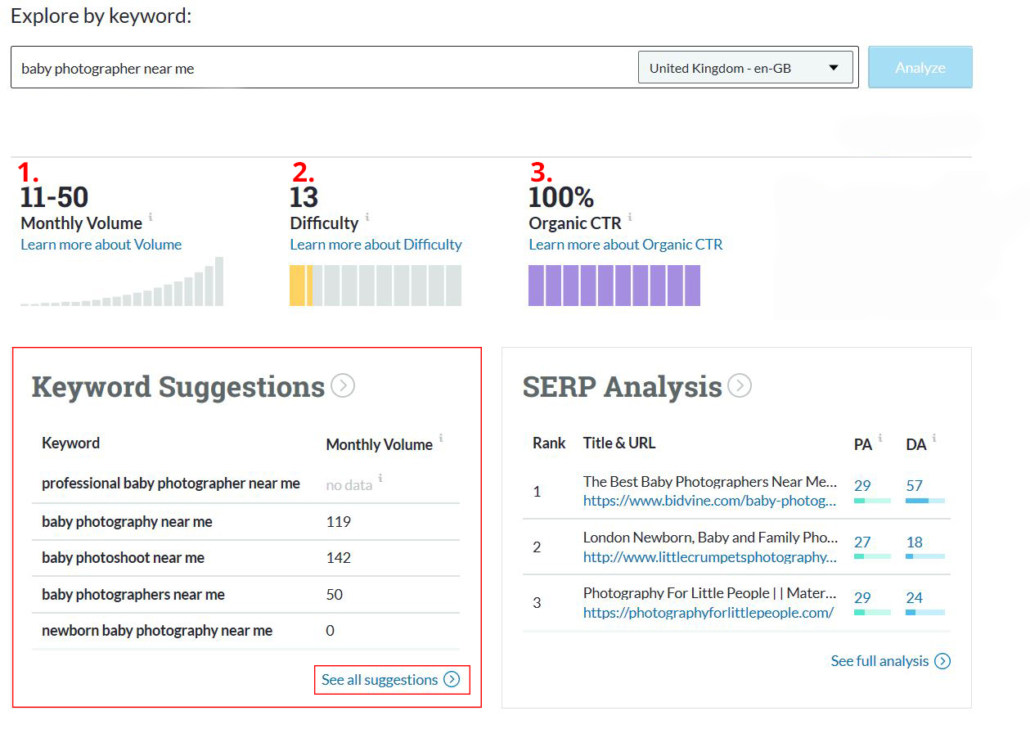Click the Monthly Volume bar chart

122,281
